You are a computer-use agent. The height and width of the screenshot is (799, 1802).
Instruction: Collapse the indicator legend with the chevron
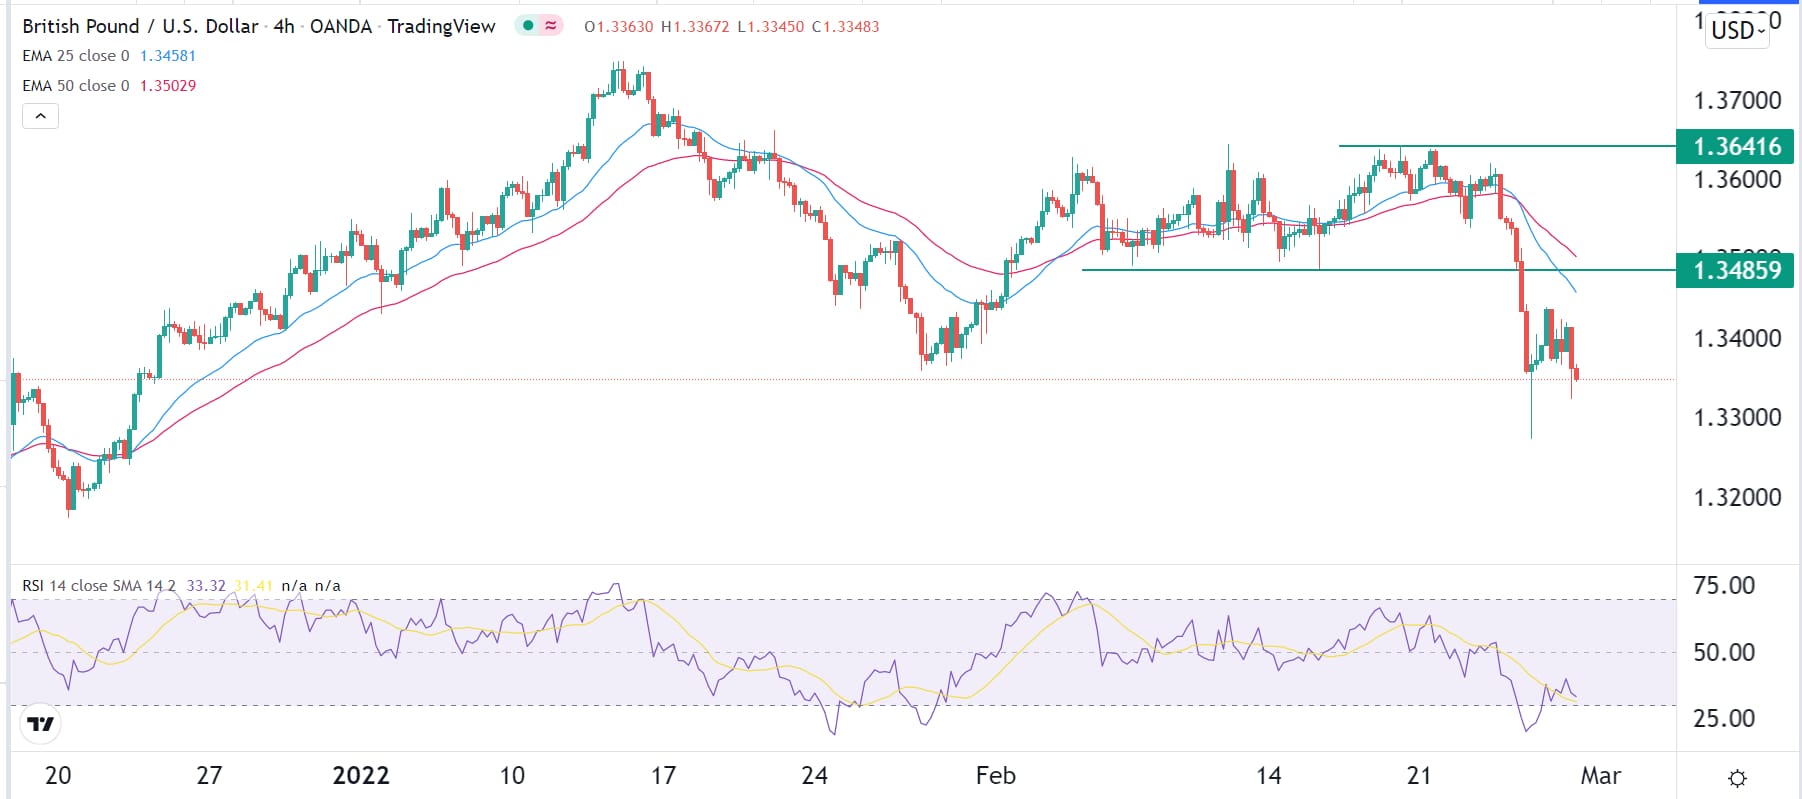pyautogui.click(x=40, y=116)
